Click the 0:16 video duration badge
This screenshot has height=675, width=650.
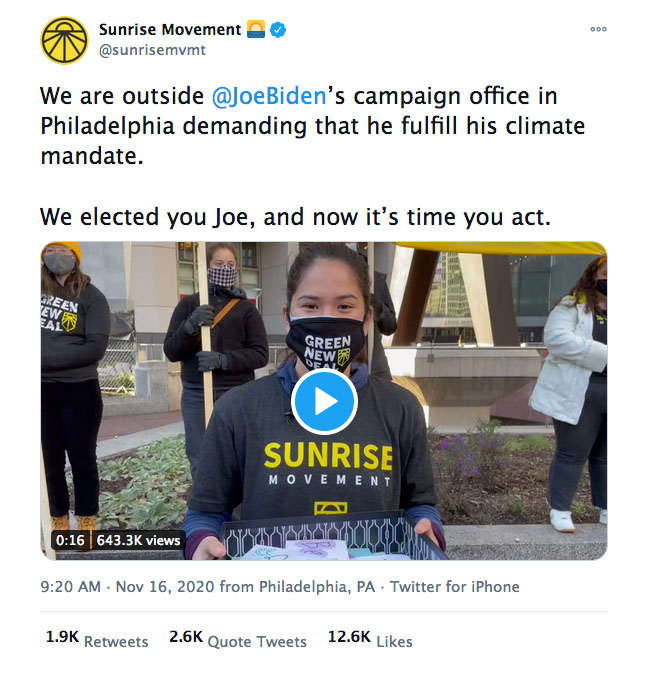click(x=70, y=540)
